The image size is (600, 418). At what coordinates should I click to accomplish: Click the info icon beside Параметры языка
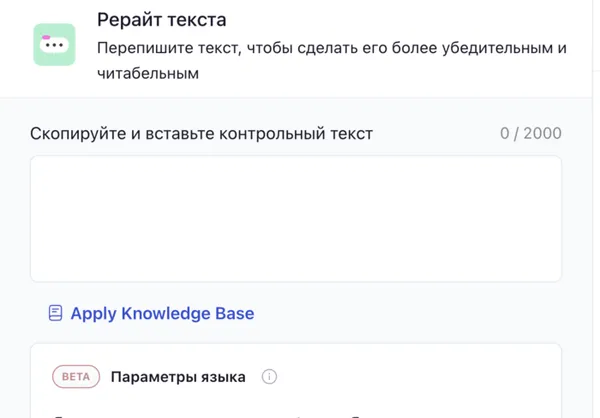(269, 377)
